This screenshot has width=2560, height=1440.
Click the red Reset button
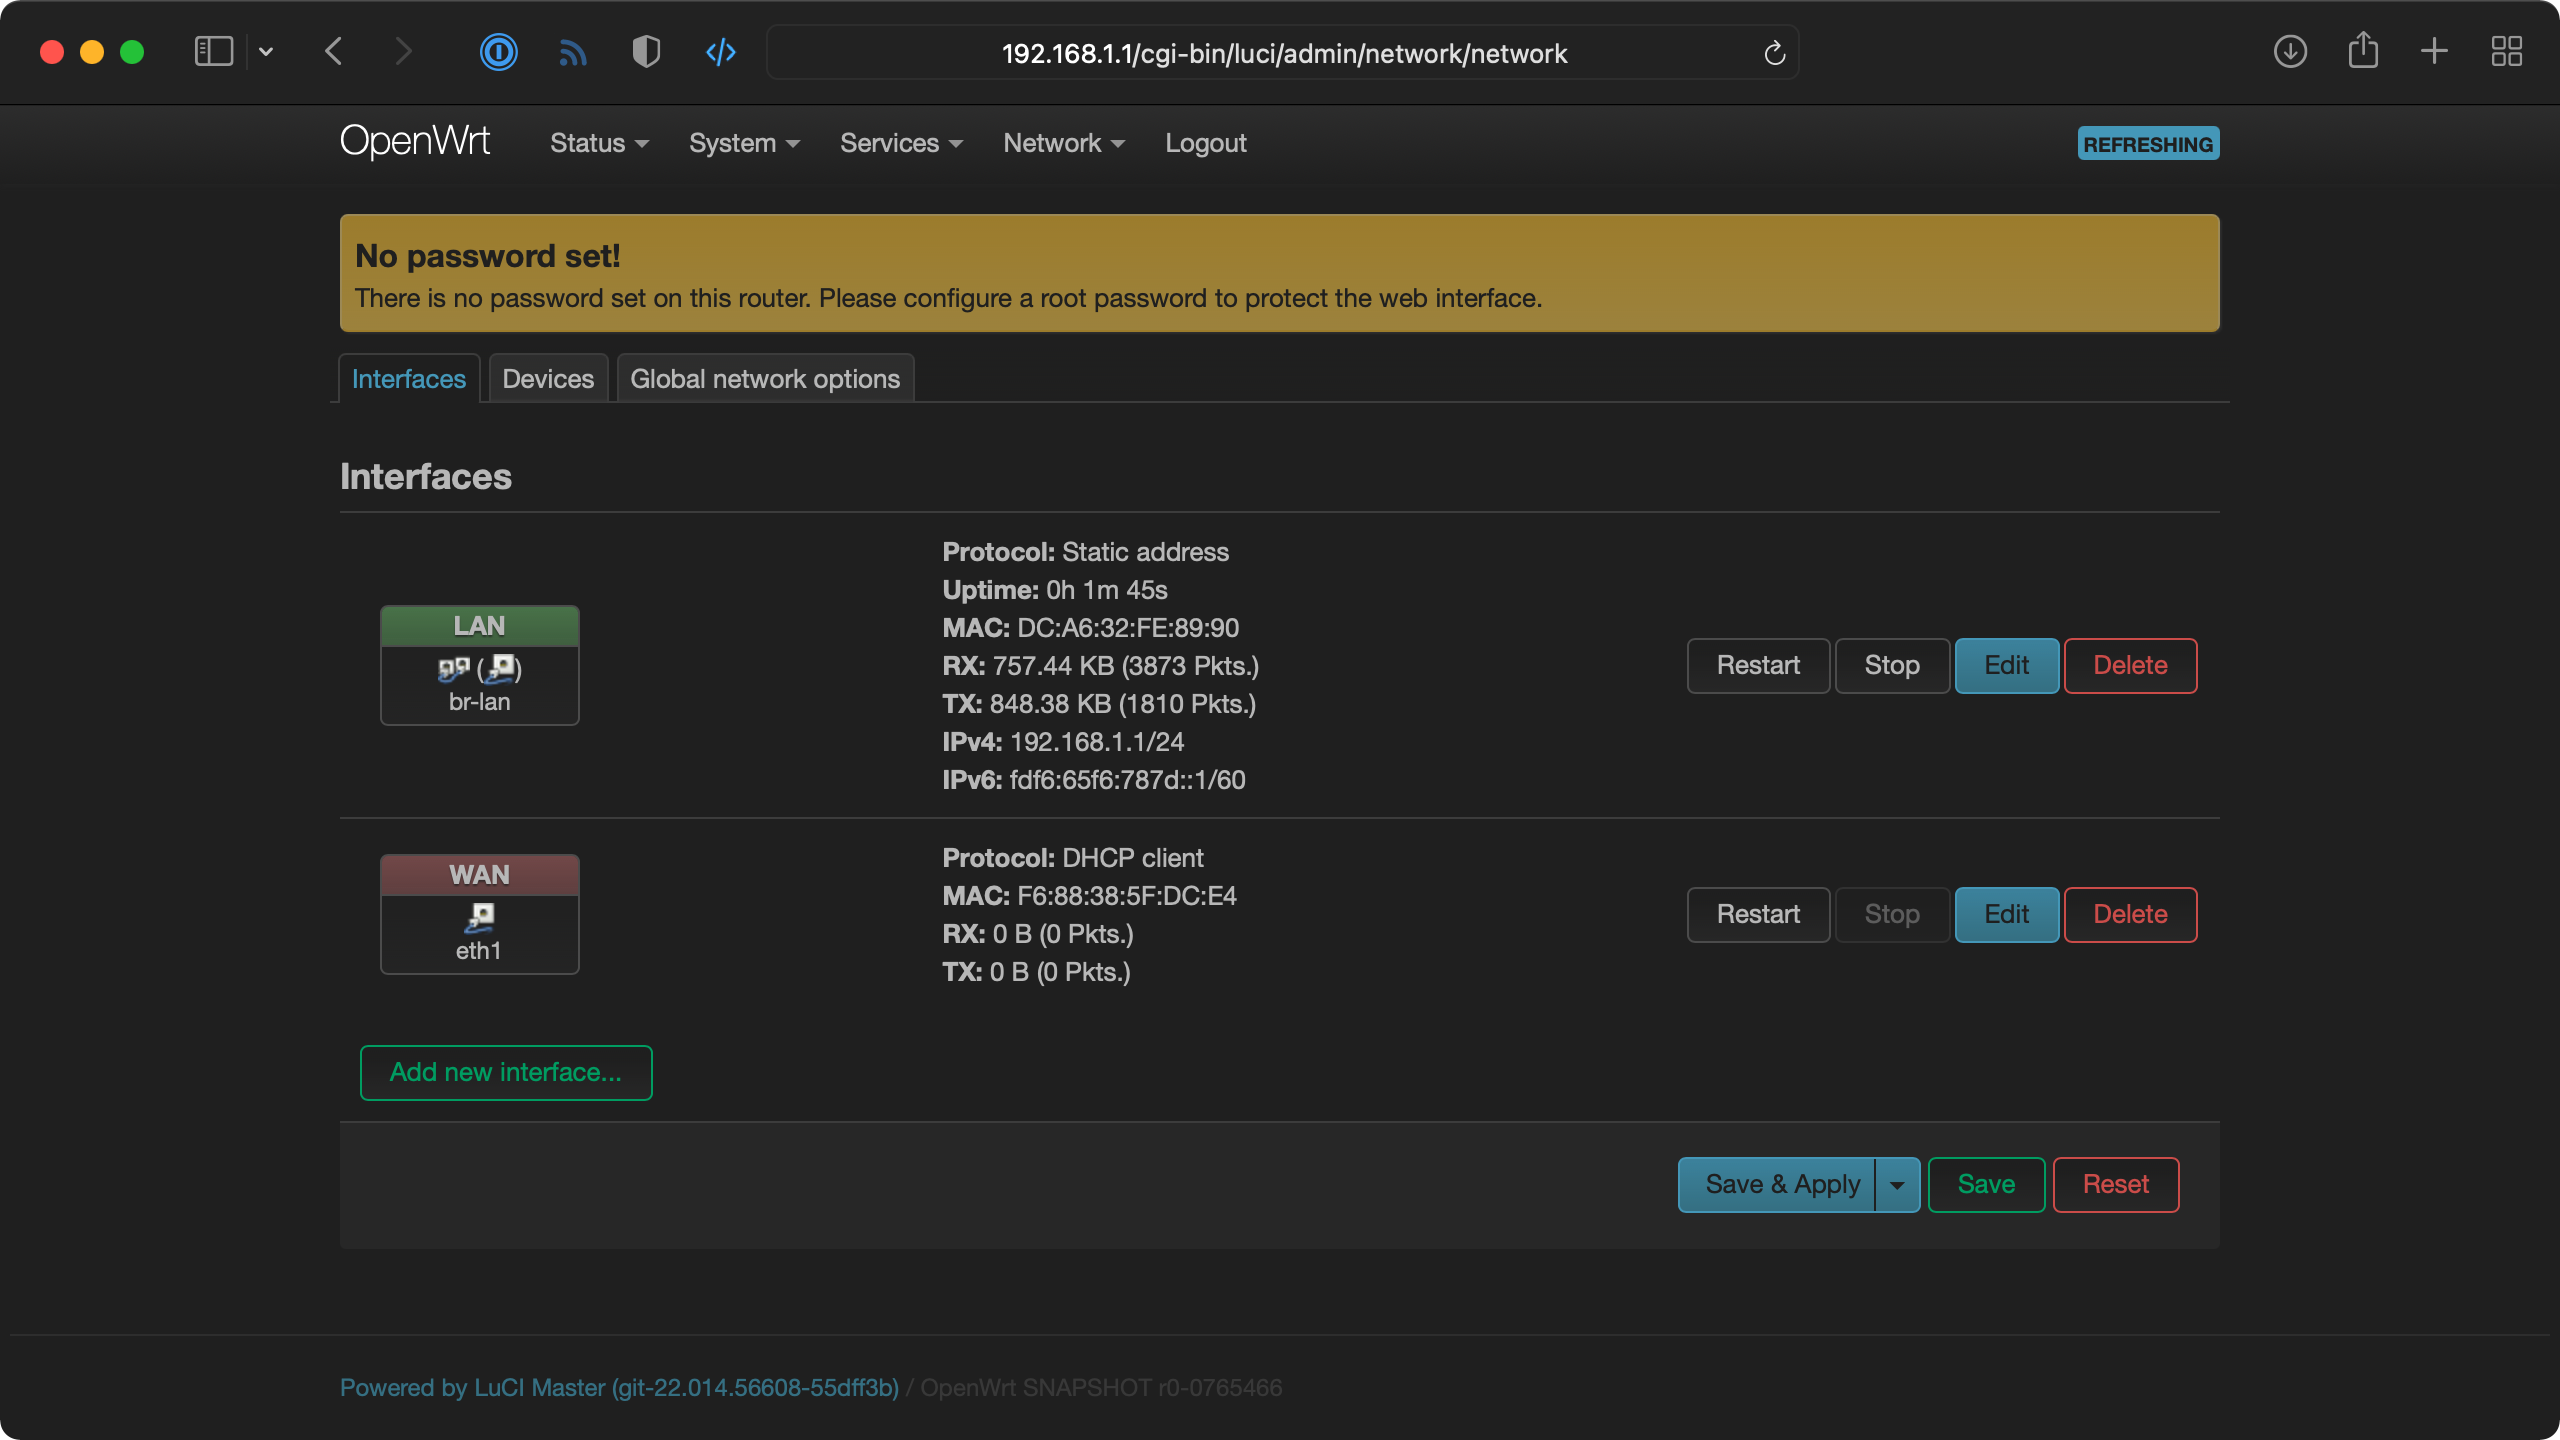point(2116,1185)
